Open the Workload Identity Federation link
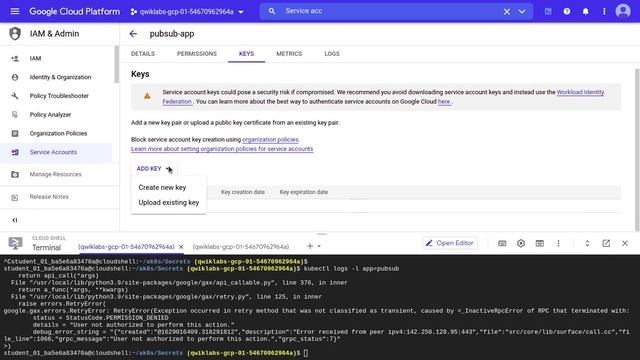The height and width of the screenshot is (360, 640). pos(580,92)
